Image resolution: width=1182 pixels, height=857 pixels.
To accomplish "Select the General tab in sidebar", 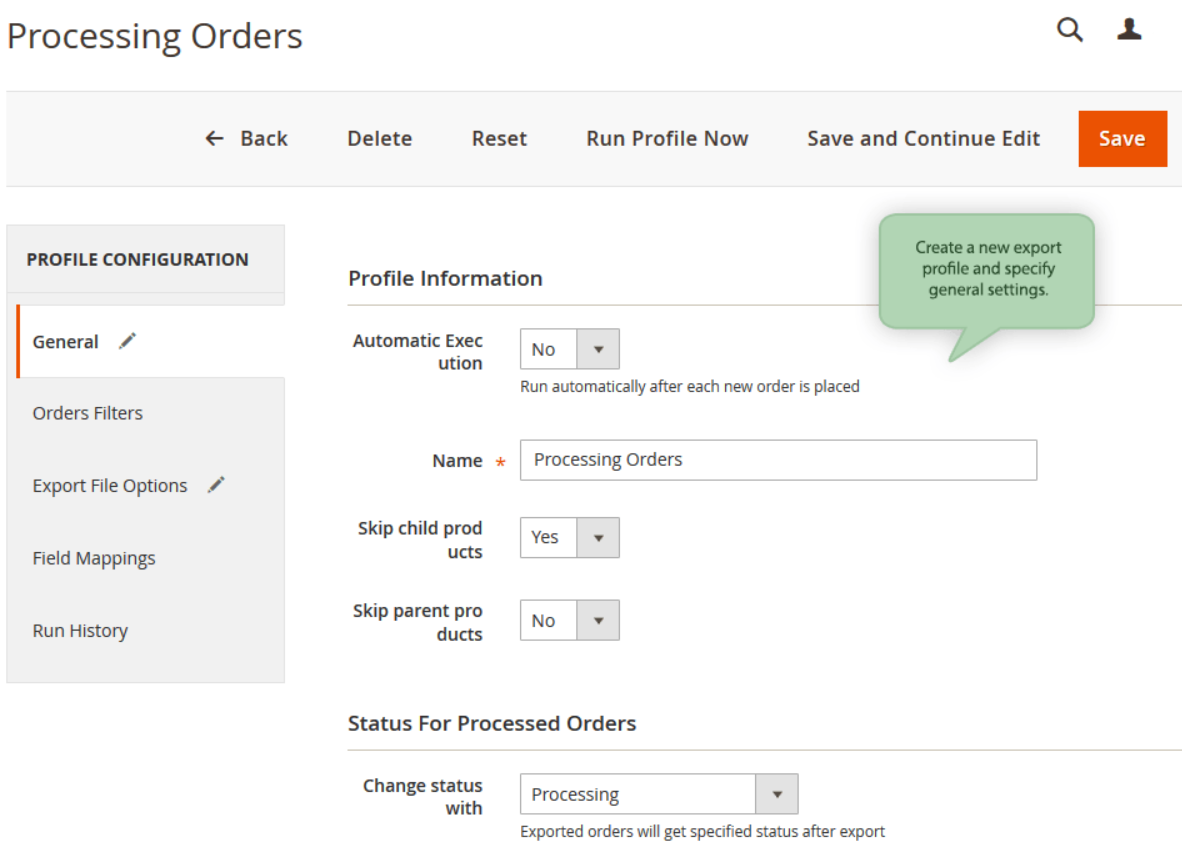I will coord(66,342).
